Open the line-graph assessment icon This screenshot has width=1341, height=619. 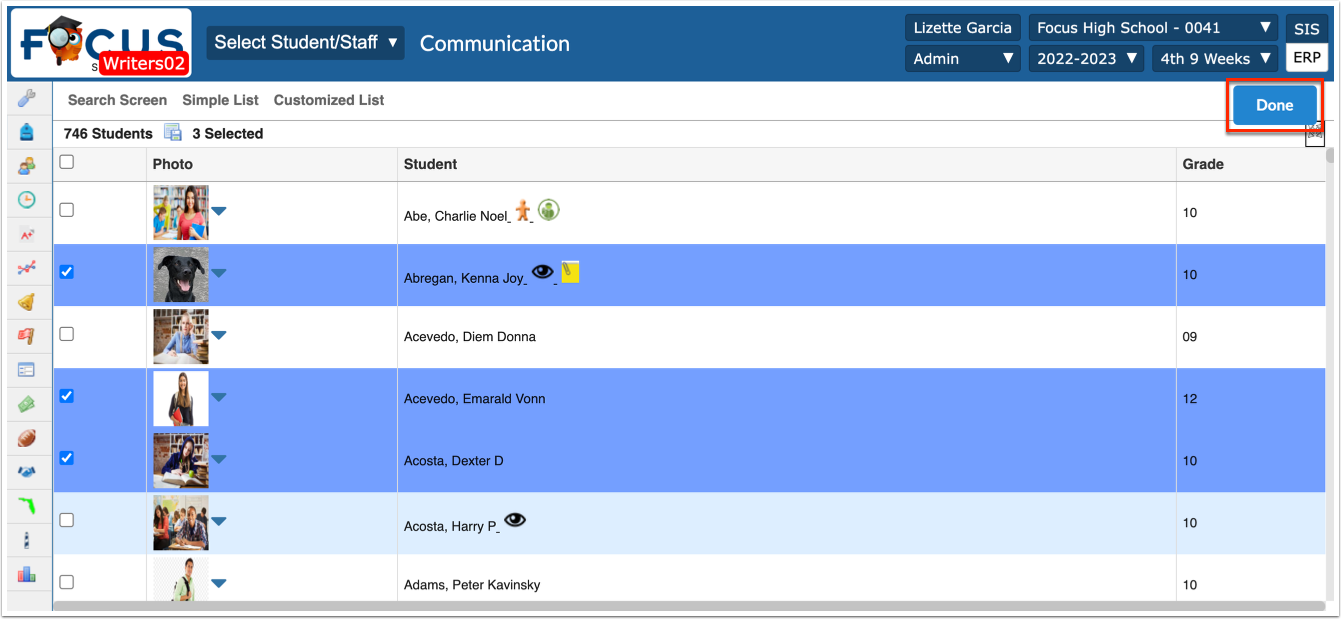tap(27, 268)
